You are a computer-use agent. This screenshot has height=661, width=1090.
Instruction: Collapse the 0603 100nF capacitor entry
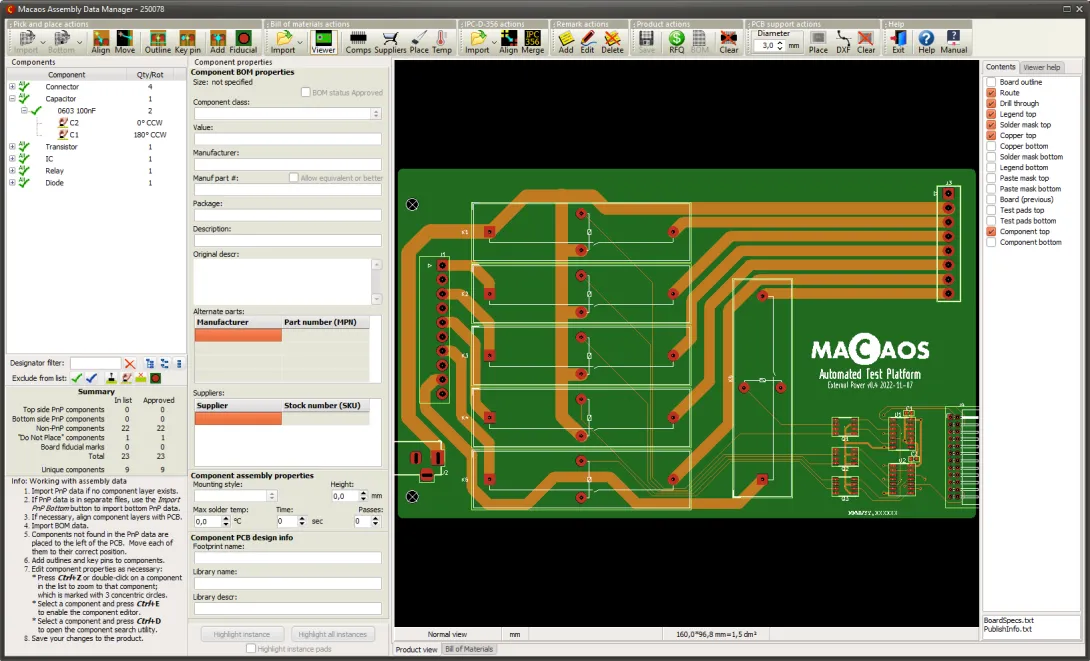click(24, 111)
